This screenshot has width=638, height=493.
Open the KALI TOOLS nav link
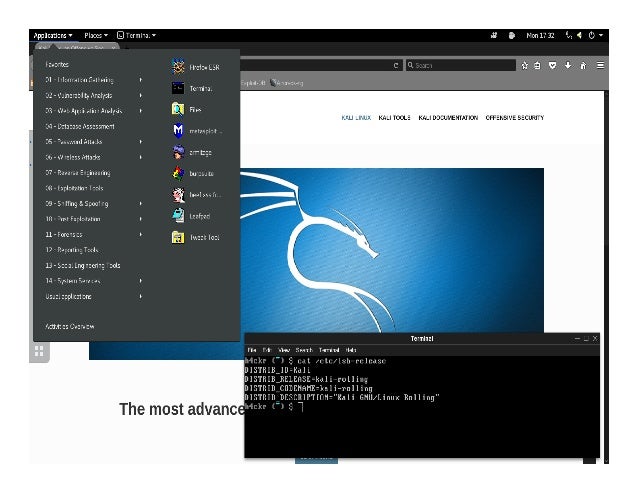[394, 118]
